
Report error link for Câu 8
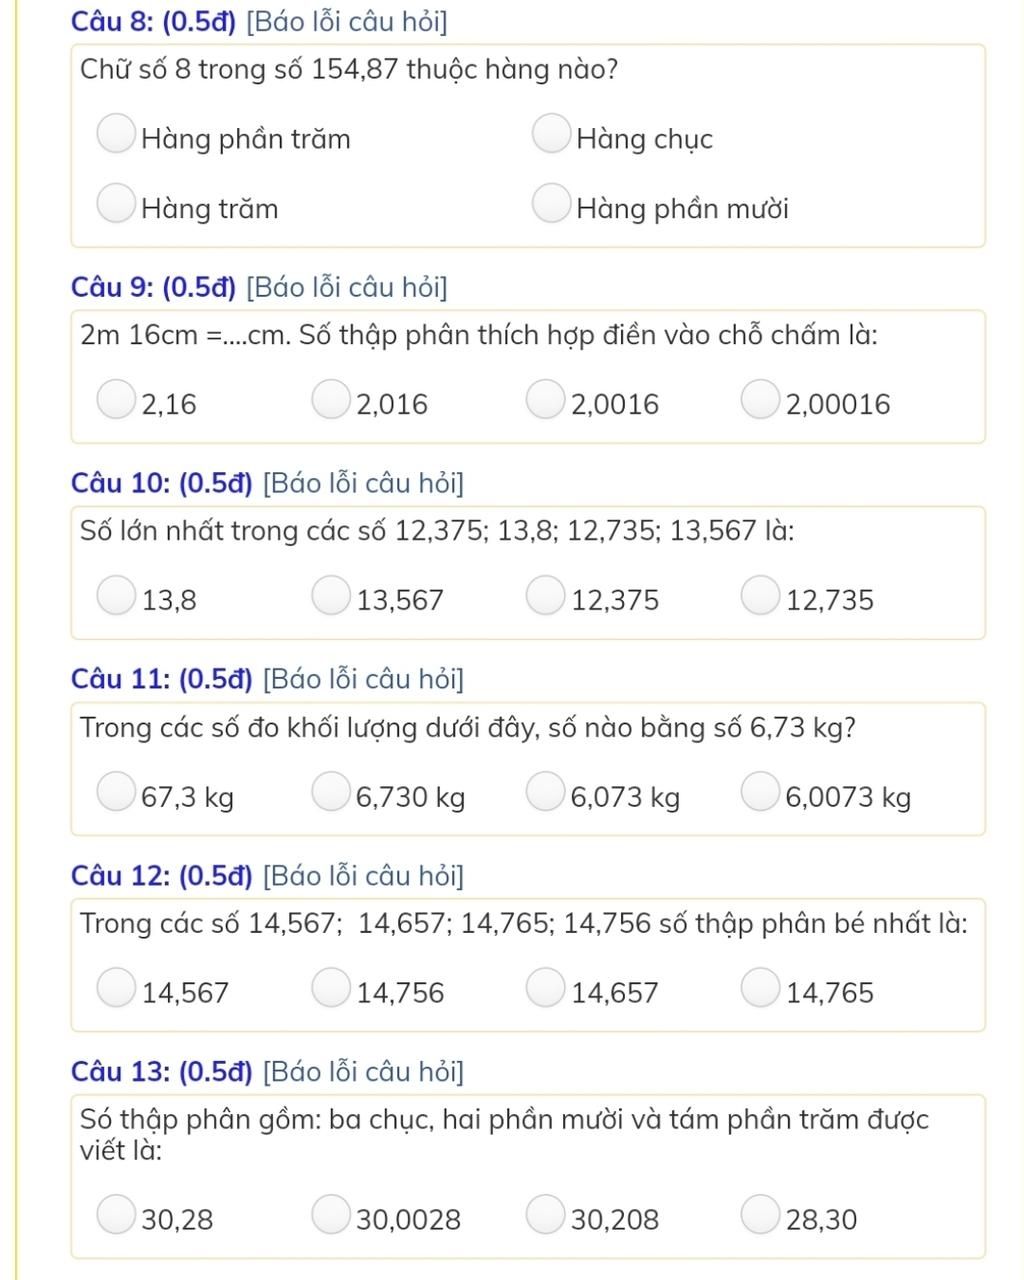[347, 21]
